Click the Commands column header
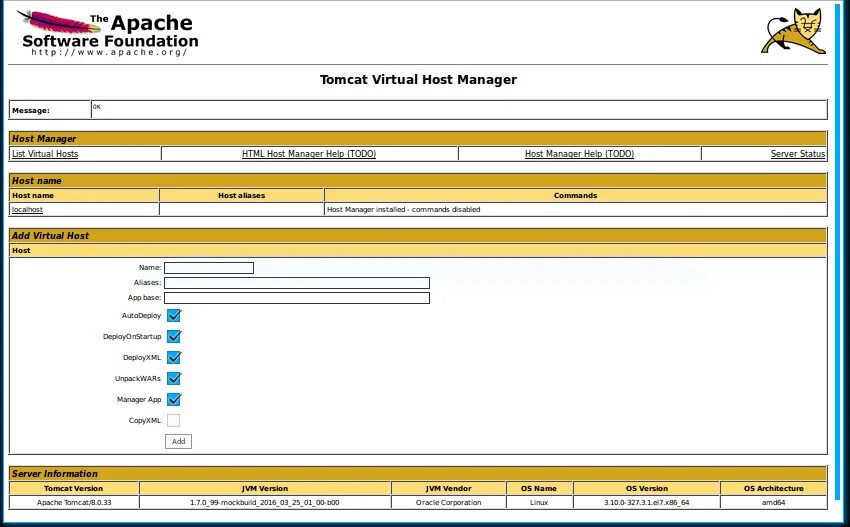Image resolution: width=850 pixels, height=527 pixels. point(575,196)
